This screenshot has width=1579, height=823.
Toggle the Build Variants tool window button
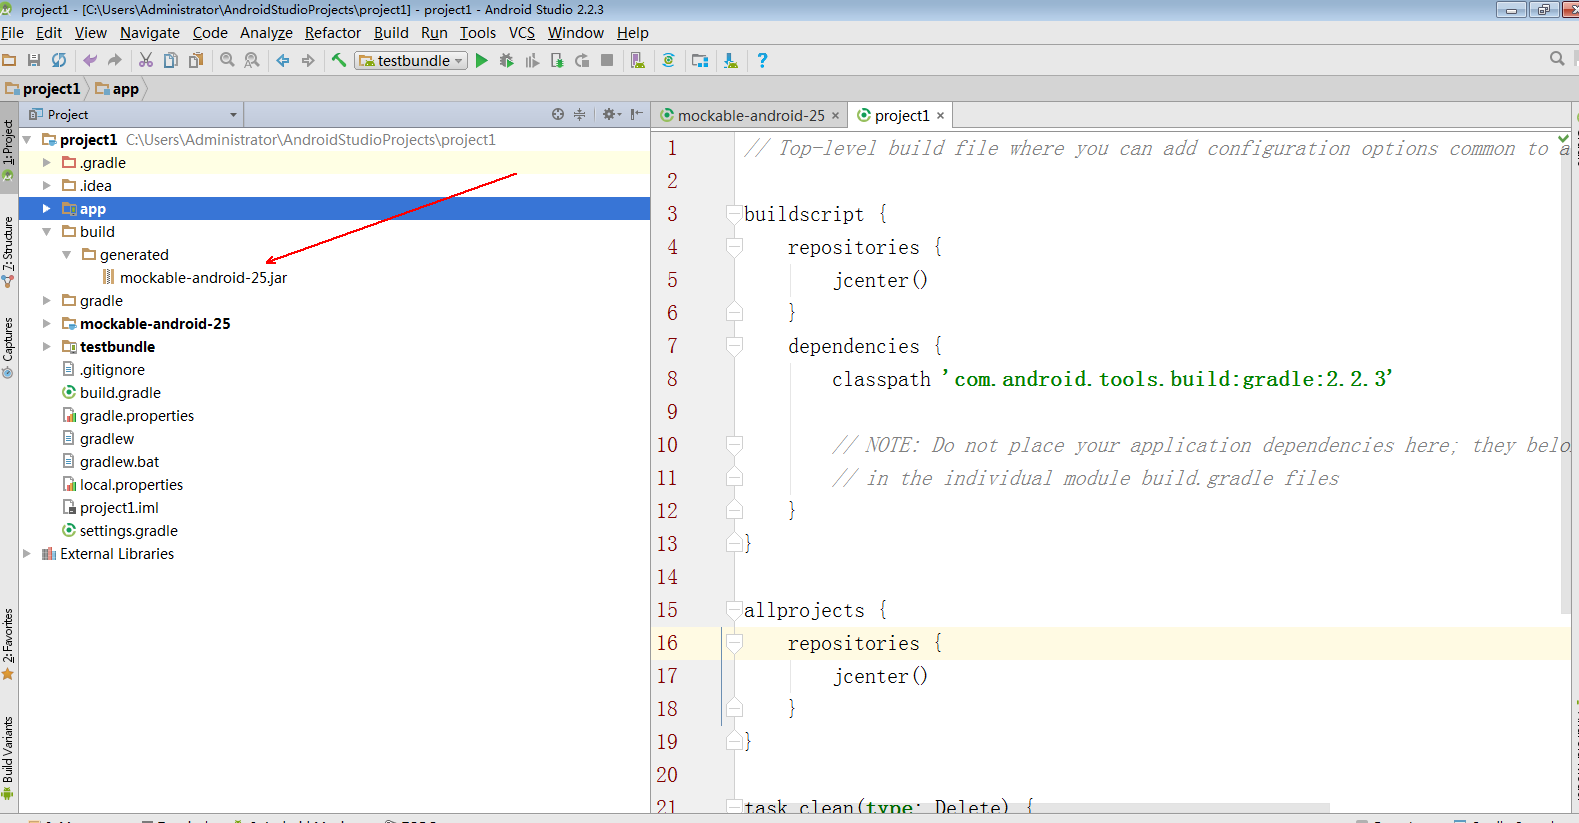coord(8,757)
